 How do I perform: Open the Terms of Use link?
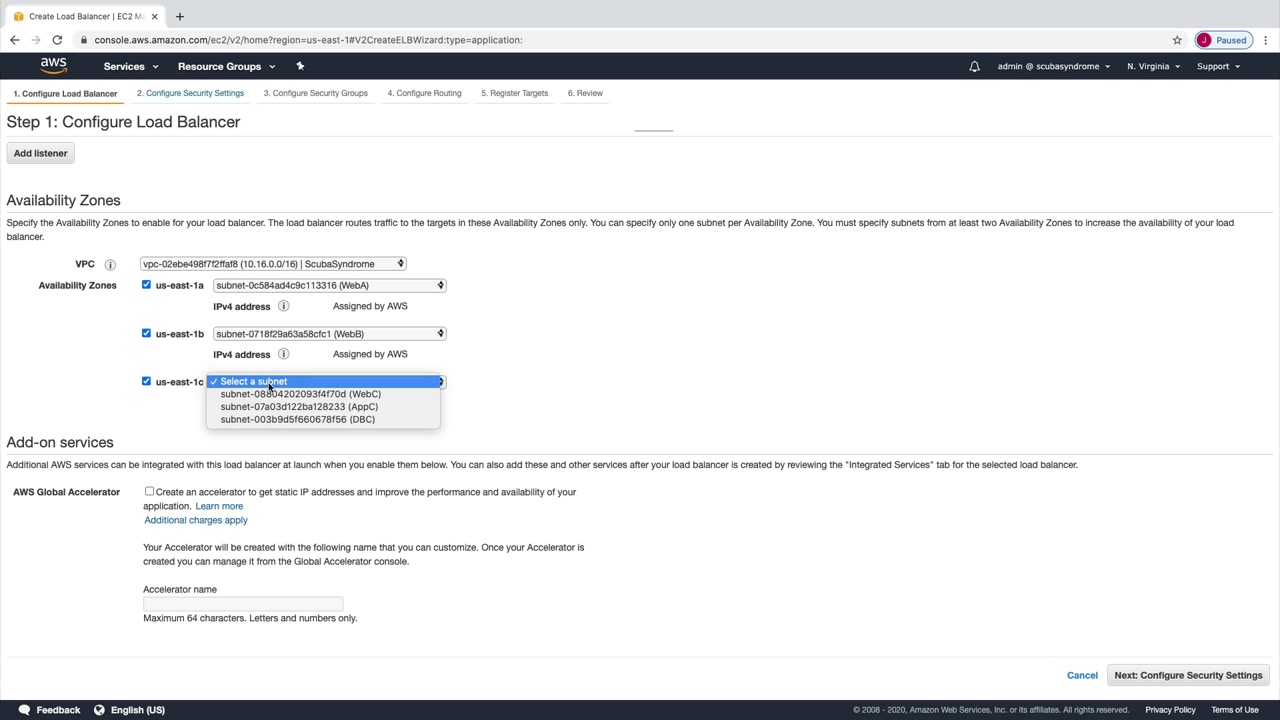coord(1235,710)
